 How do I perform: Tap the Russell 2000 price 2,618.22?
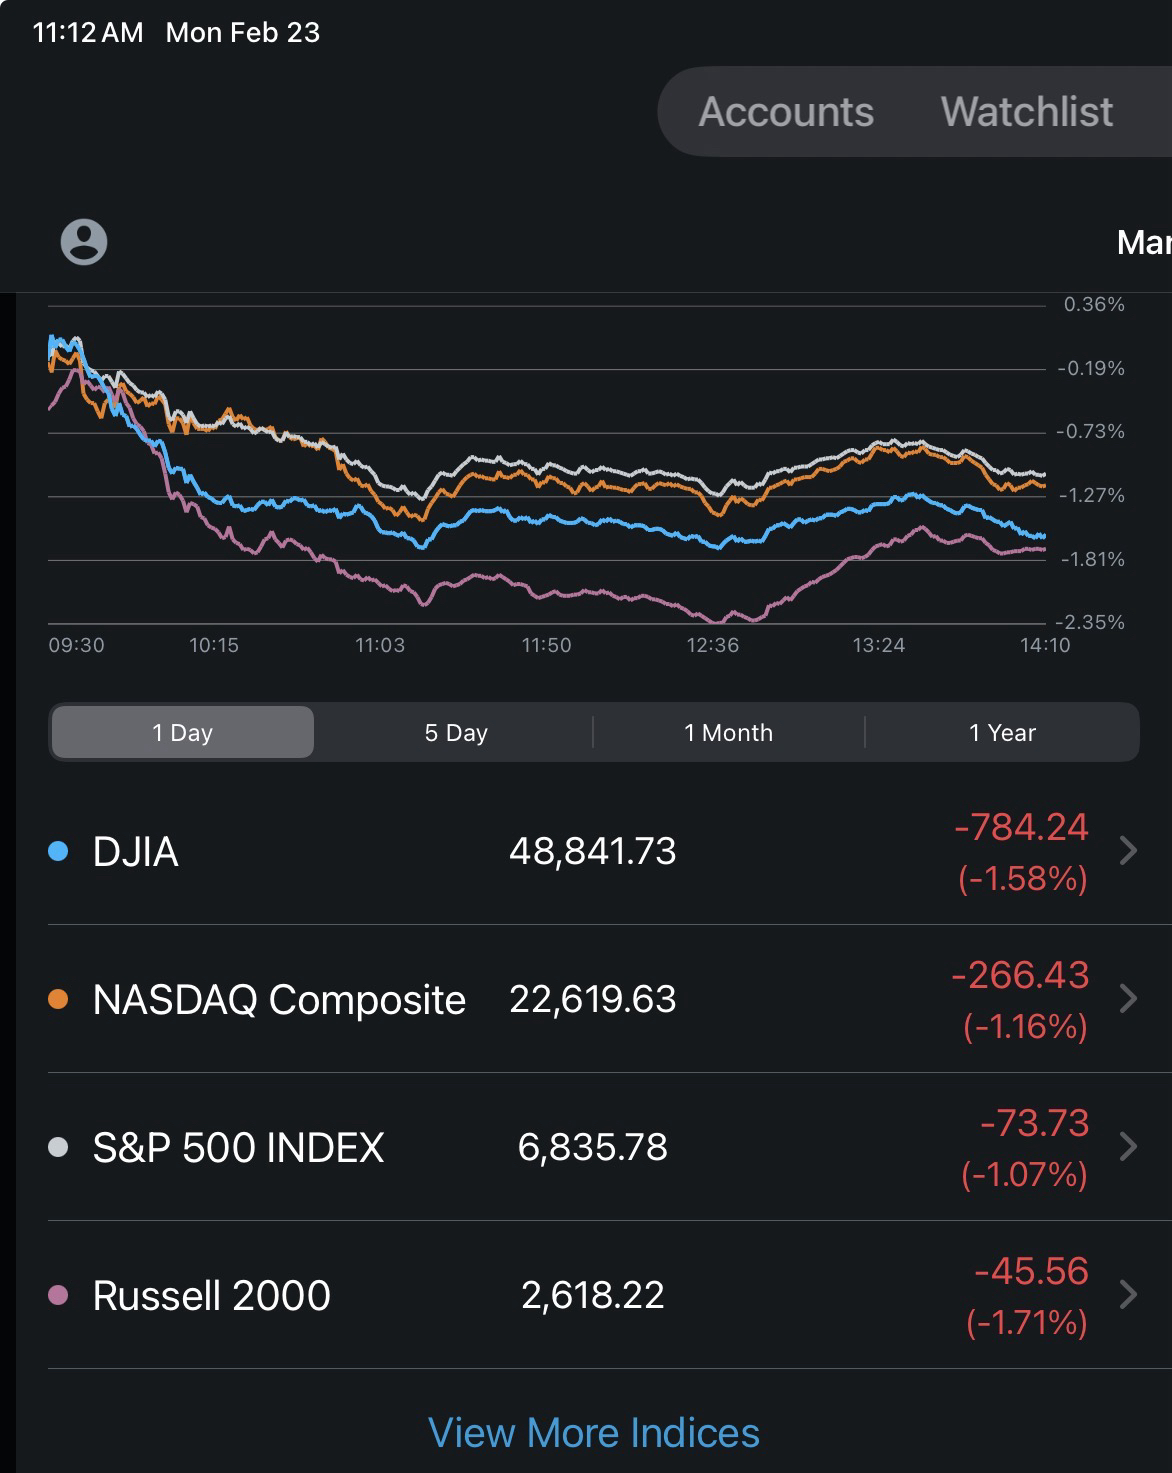click(x=593, y=1296)
